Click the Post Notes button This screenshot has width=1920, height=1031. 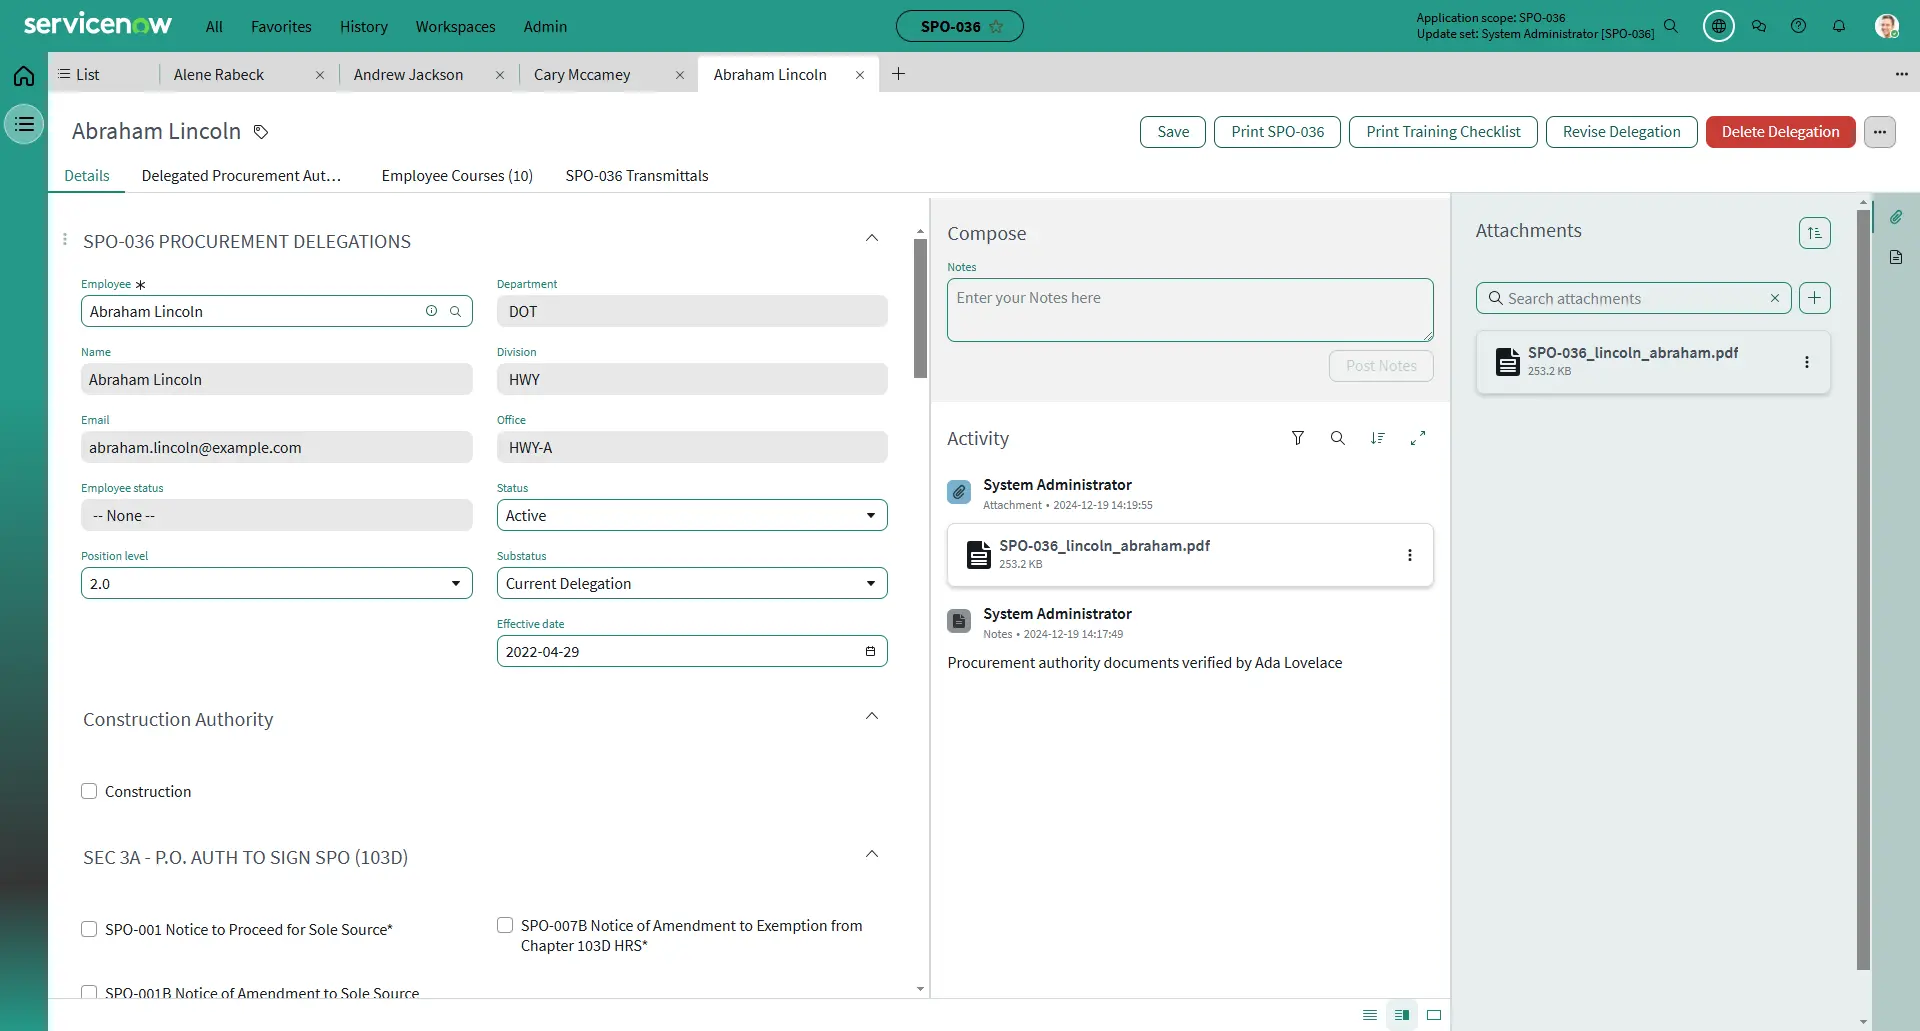pos(1380,366)
